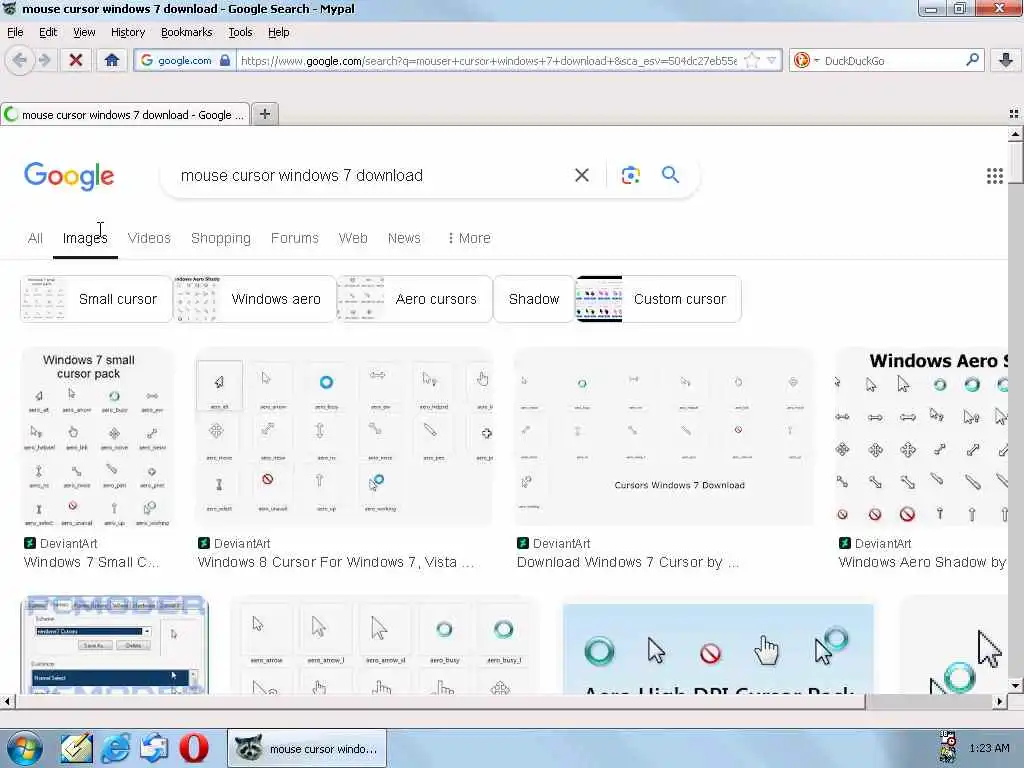This screenshot has height=768, width=1024.
Task: Launch Internet Explorer from taskbar
Action: [x=116, y=748]
